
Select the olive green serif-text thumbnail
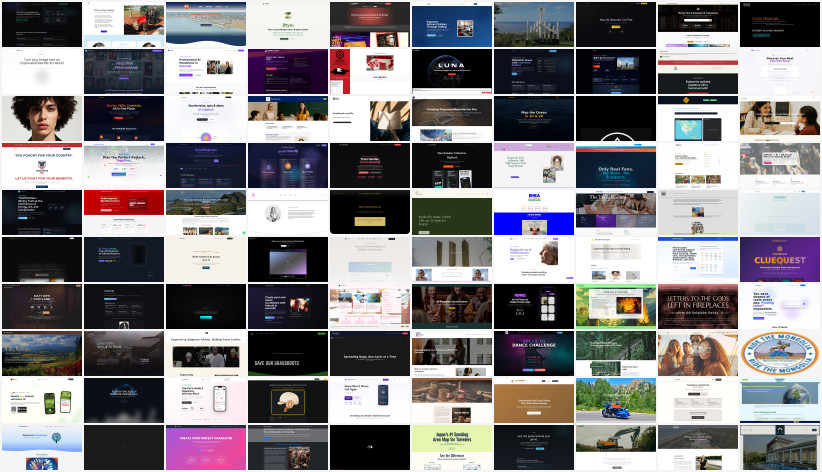[452, 212]
